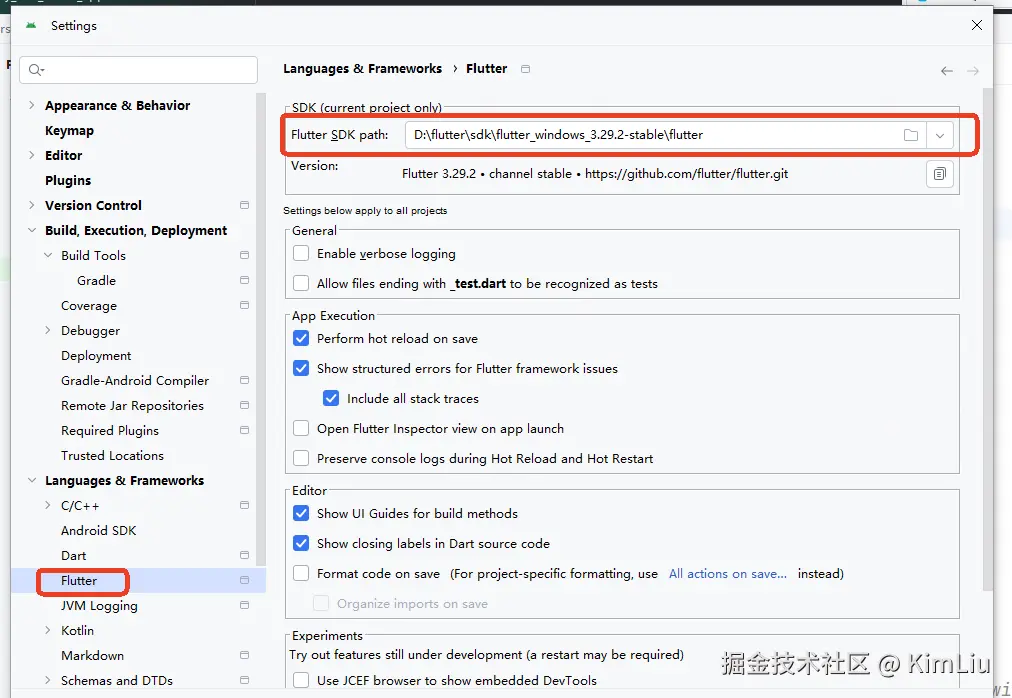Open Plugins settings page

point(68,181)
